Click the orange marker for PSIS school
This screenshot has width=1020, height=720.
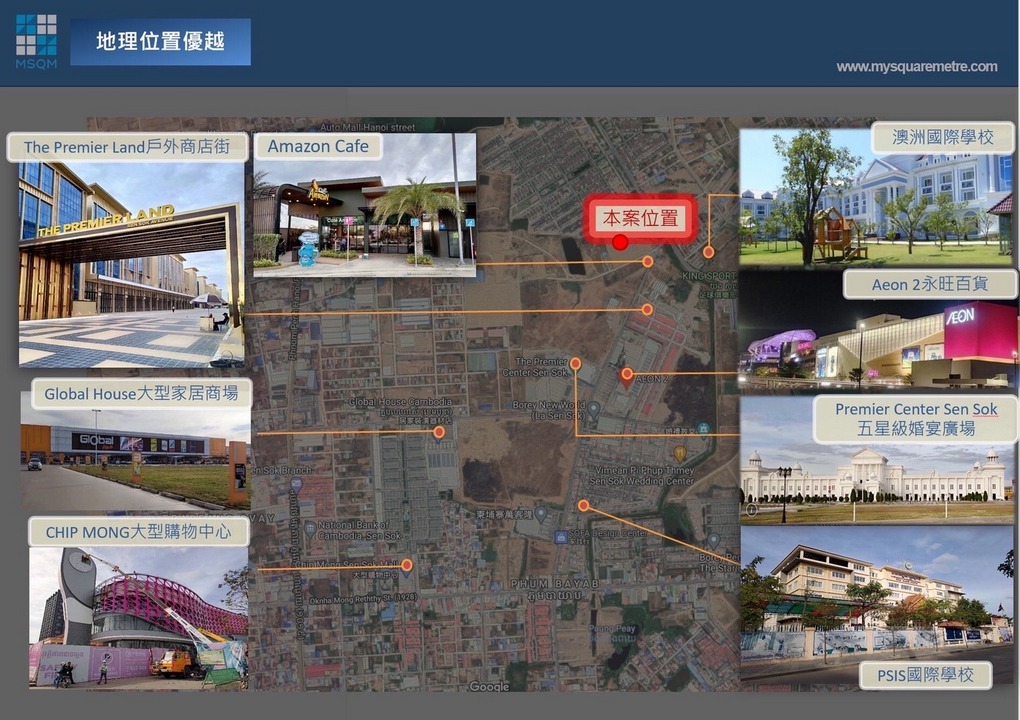(x=584, y=505)
